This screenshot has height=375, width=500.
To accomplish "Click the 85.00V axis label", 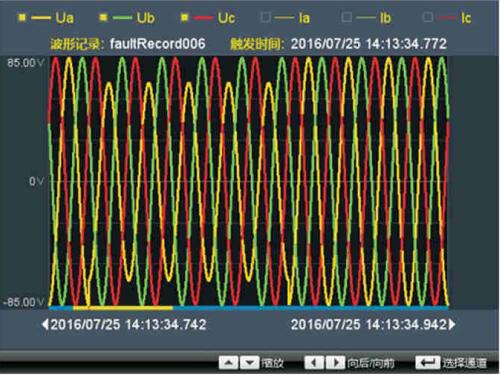I will click(26, 63).
